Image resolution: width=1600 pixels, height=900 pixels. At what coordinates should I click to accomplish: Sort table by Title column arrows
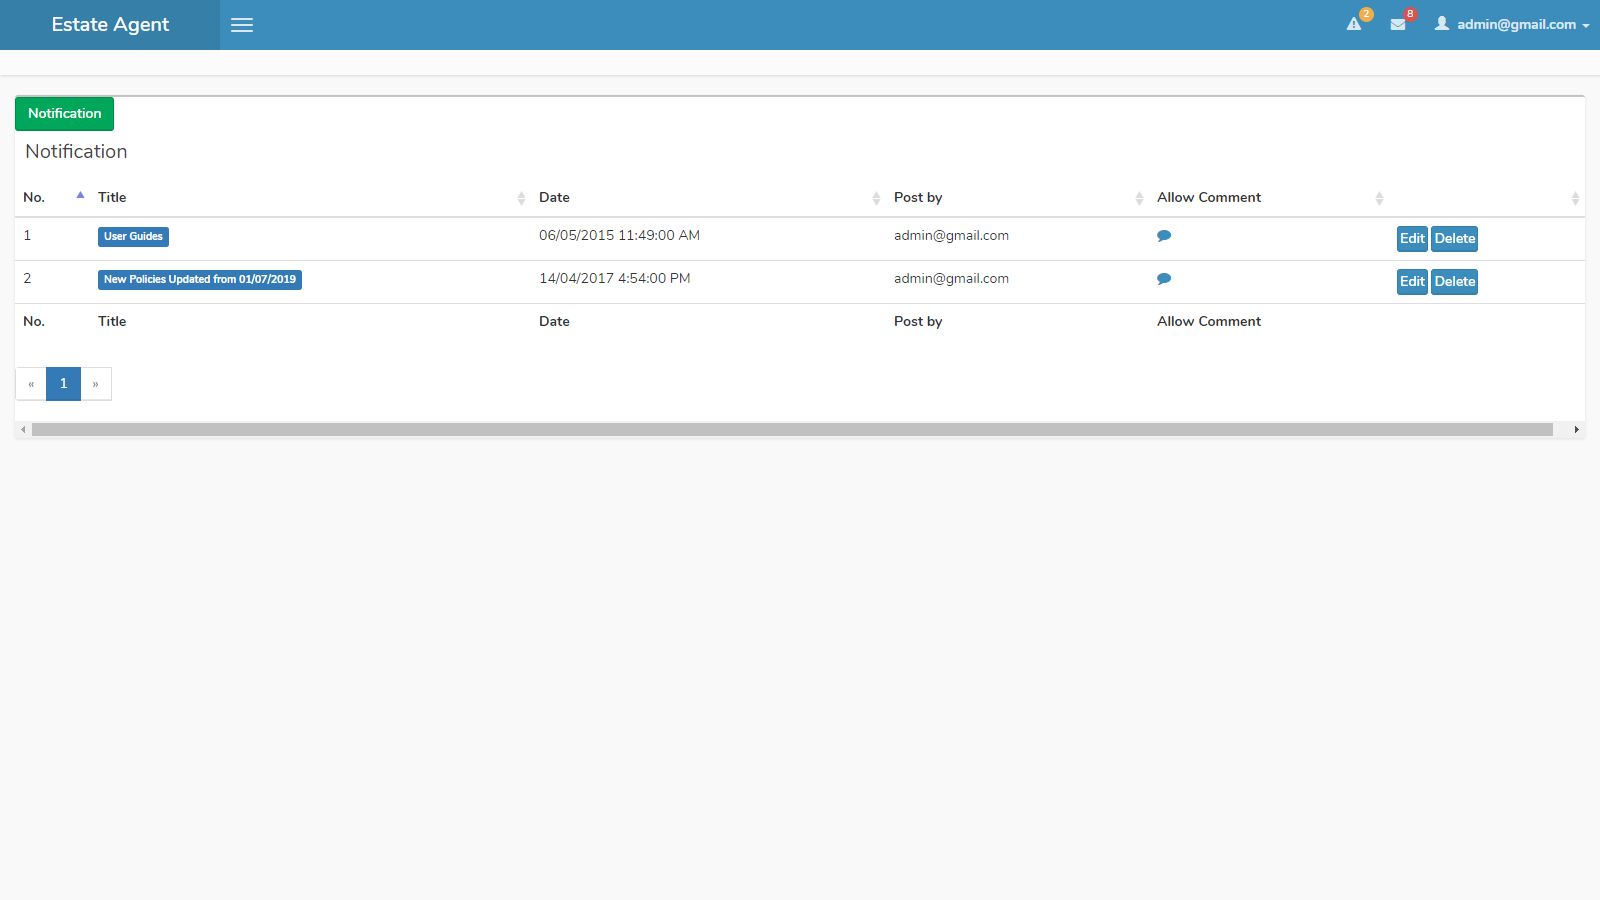coord(521,198)
